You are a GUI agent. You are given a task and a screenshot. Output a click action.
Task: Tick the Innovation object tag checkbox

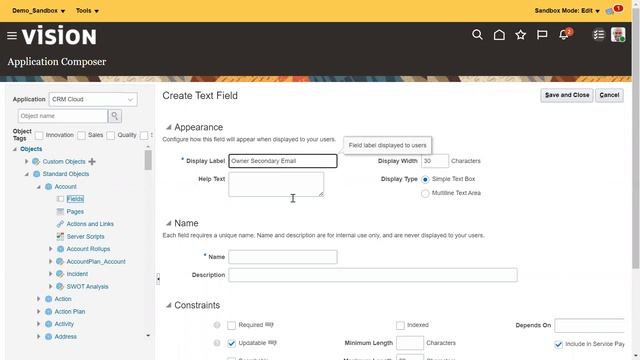pyautogui.click(x=39, y=135)
